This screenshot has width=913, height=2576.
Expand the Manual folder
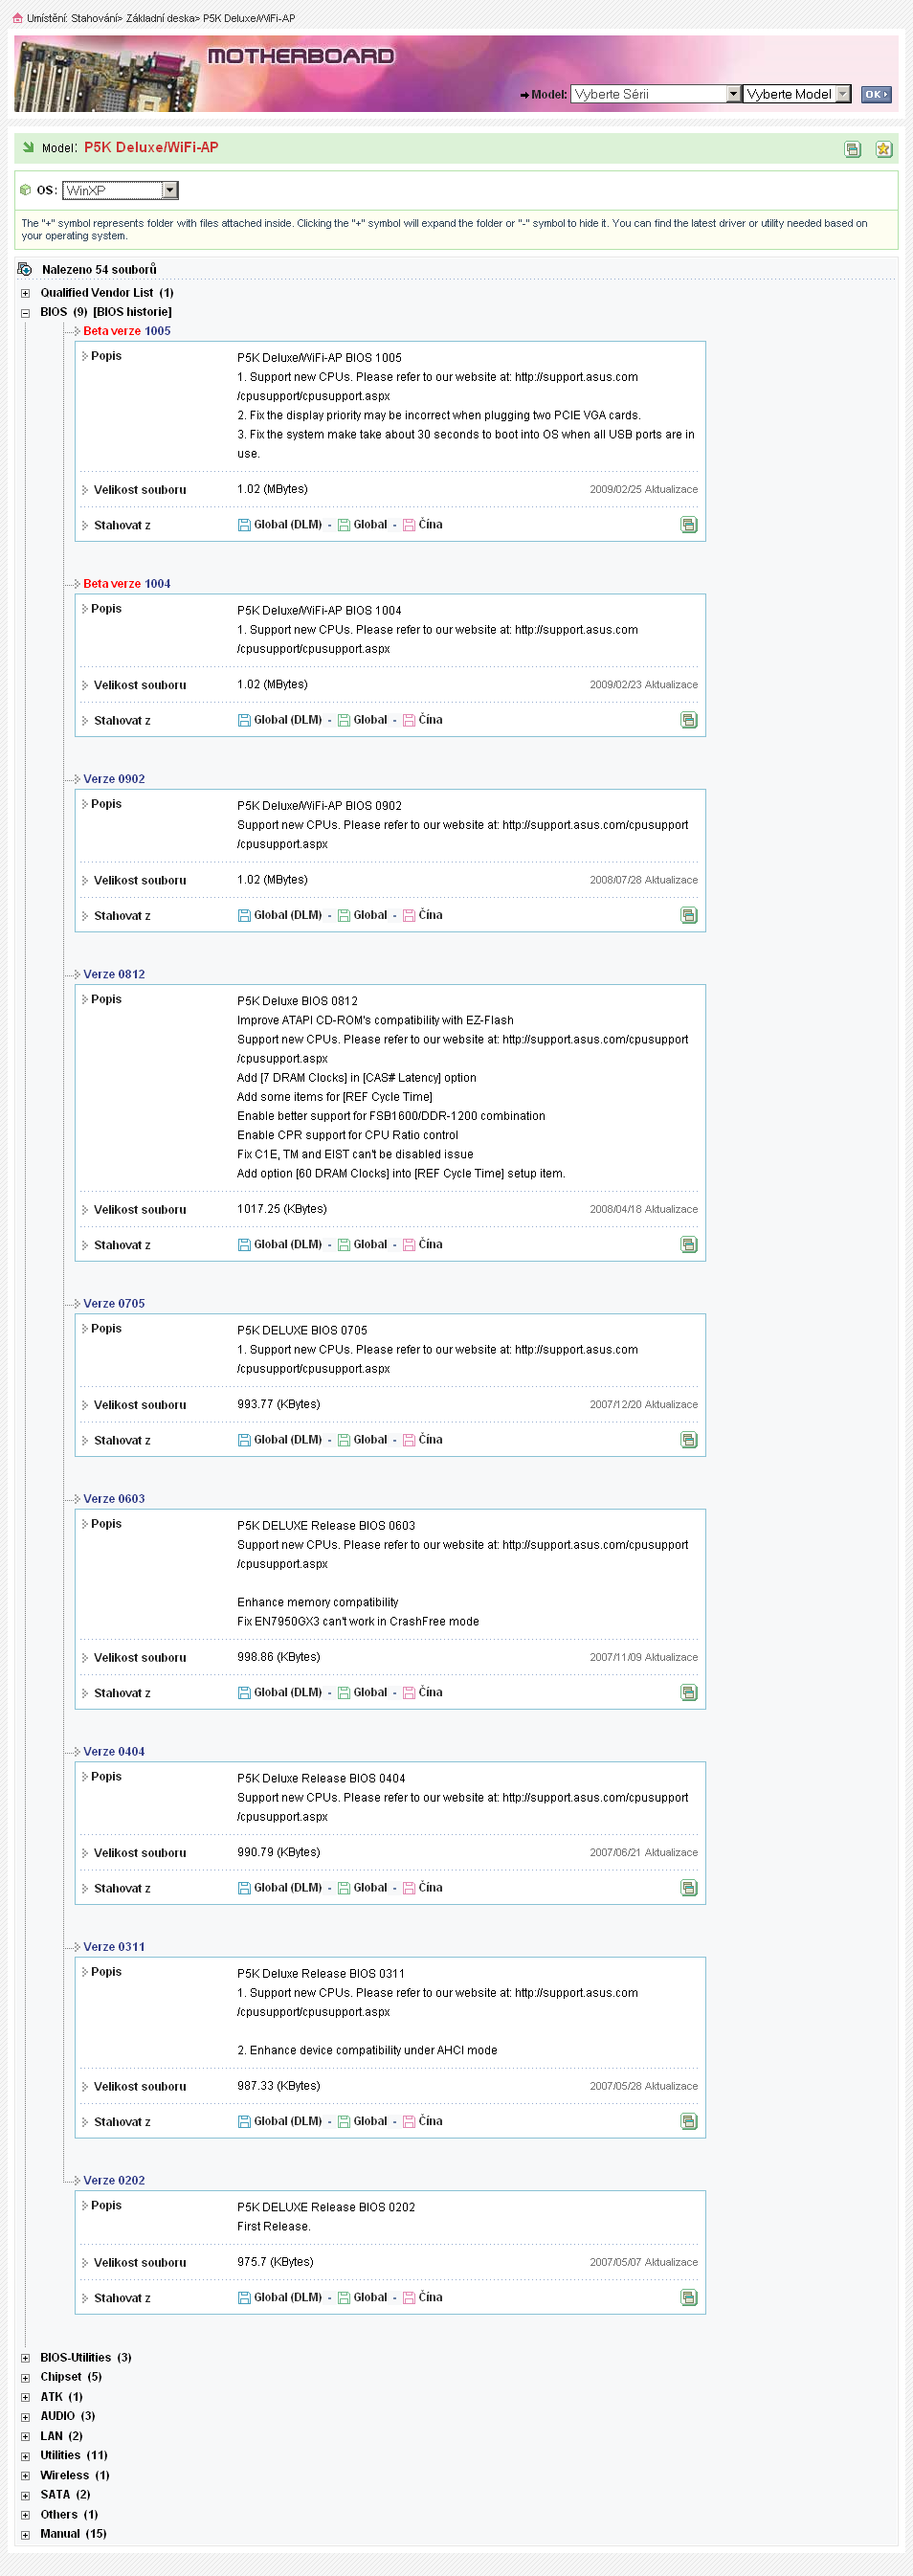(x=25, y=2534)
